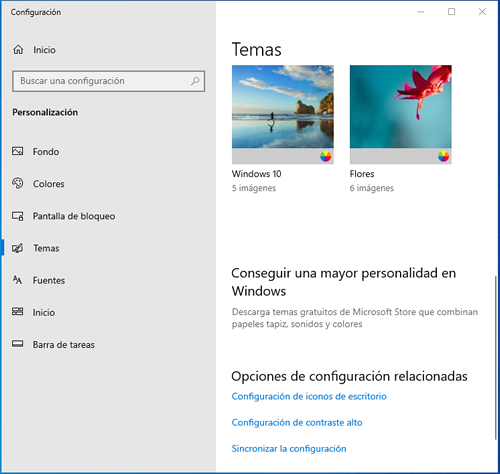Open Configuración de contraste alto link
The height and width of the screenshot is (474, 500).
(297, 422)
